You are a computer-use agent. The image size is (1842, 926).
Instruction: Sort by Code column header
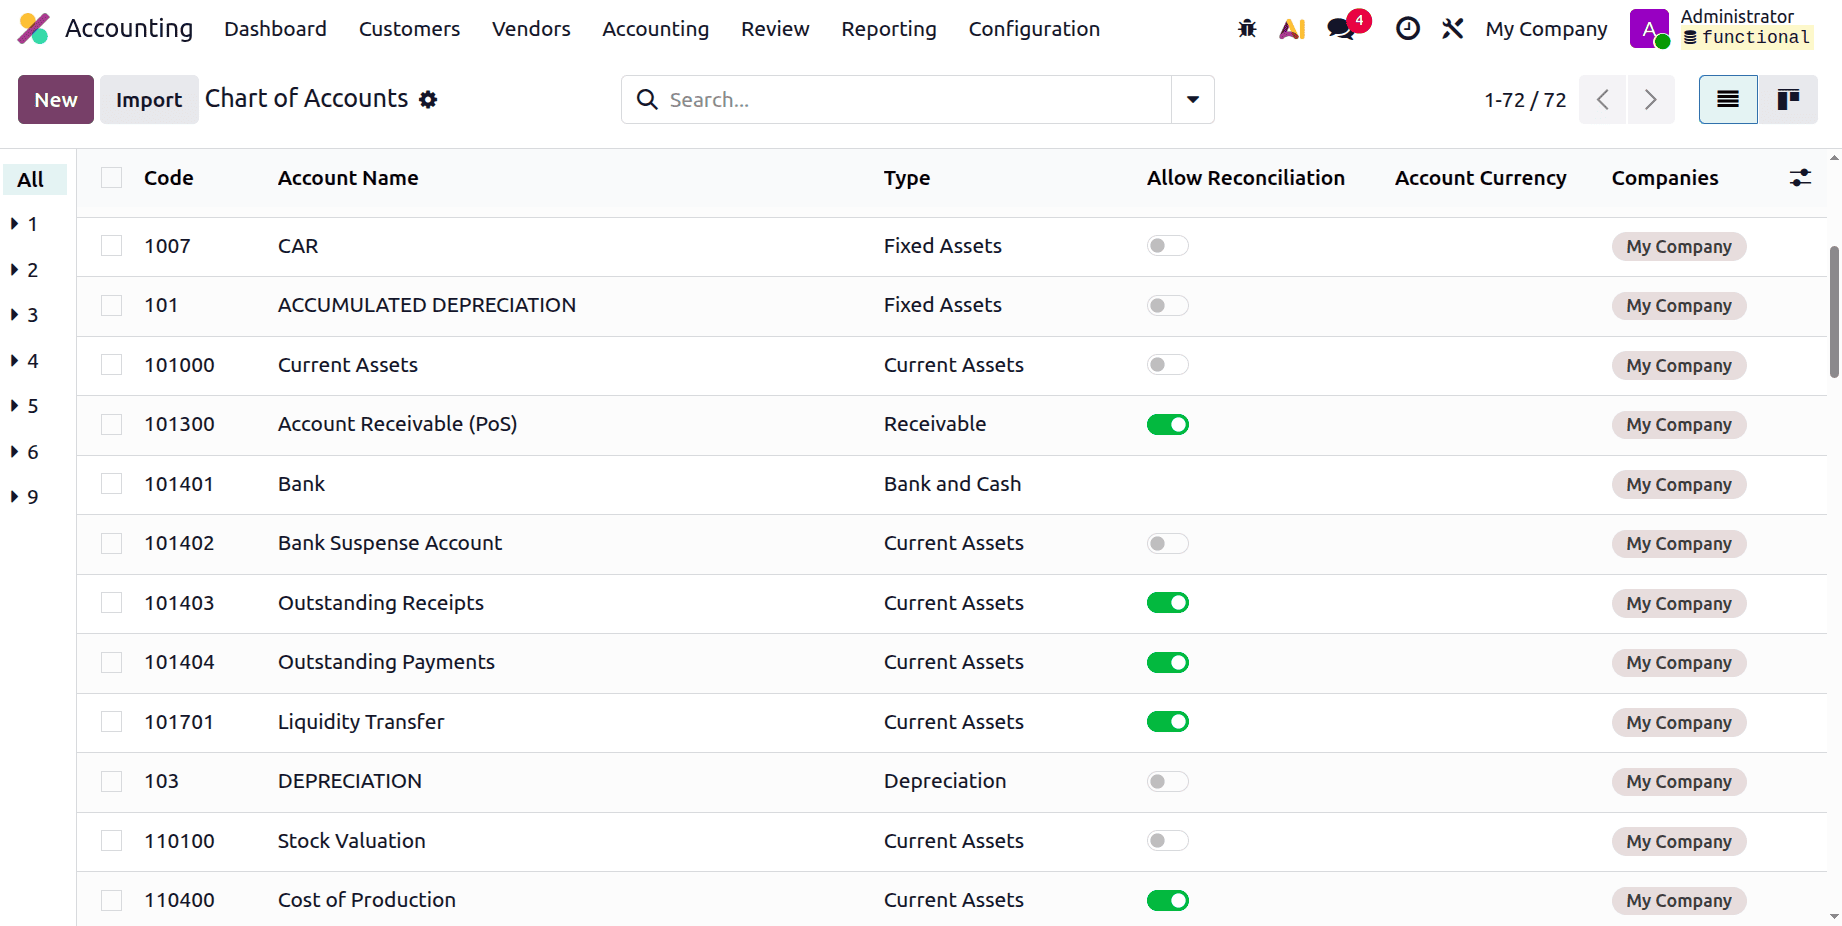click(x=169, y=178)
